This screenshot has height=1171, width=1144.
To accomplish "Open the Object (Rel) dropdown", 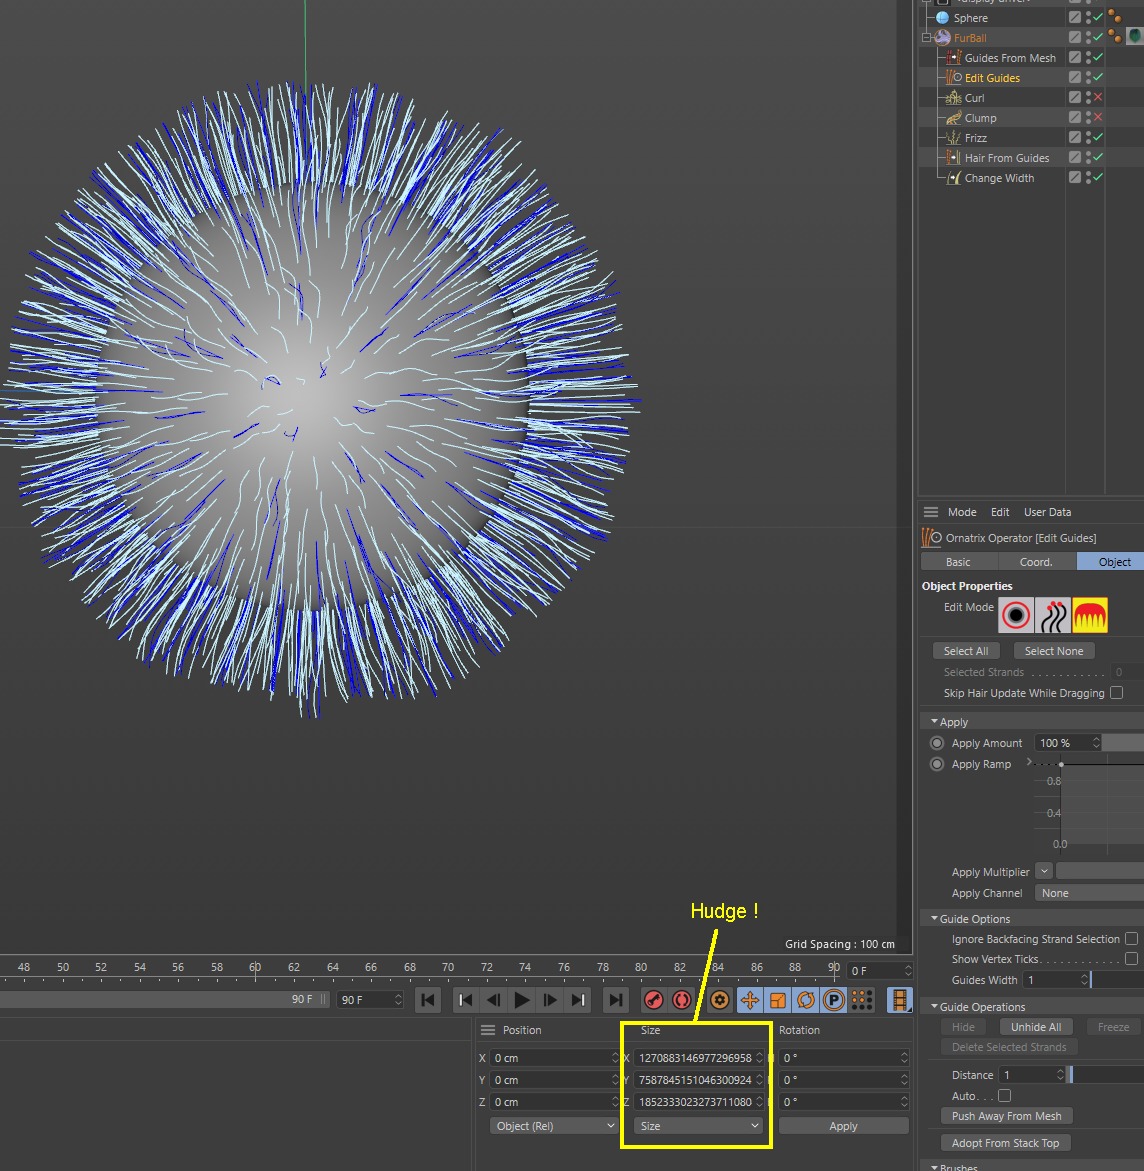I will pos(554,1126).
